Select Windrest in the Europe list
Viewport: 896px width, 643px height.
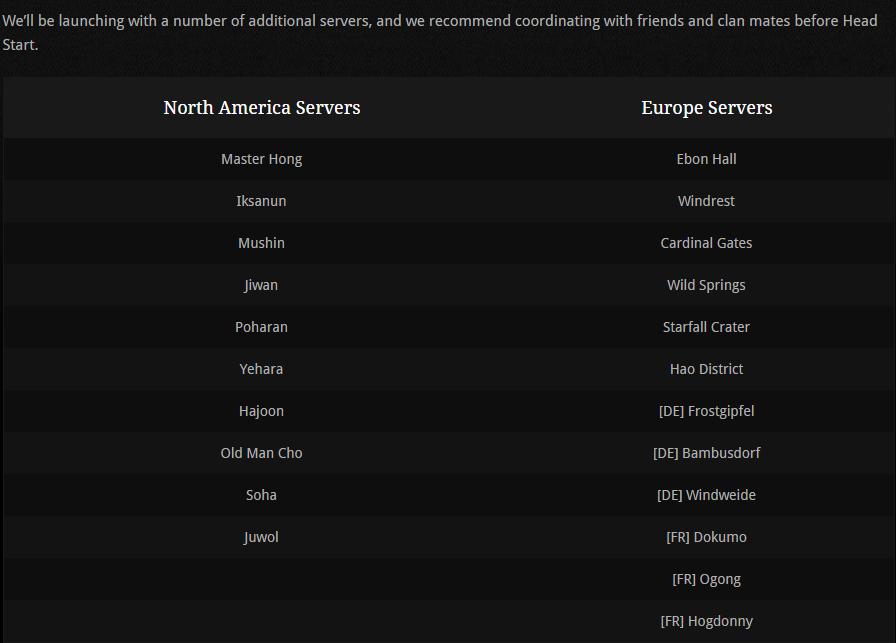point(706,201)
